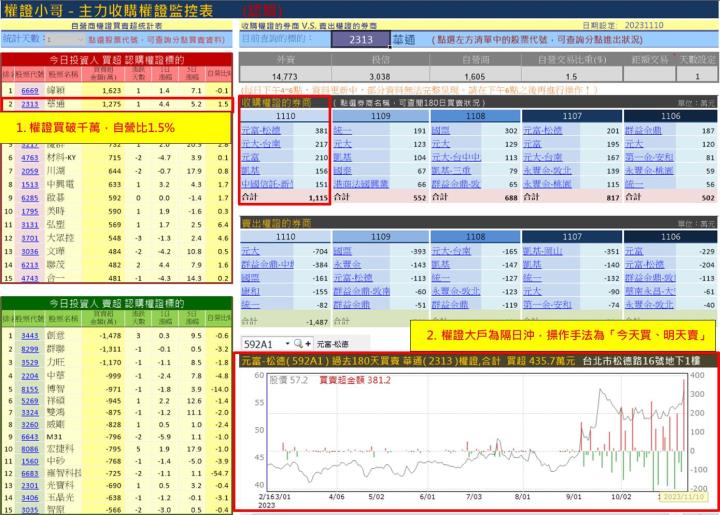
Task: Open stock code link 1513
Action: tap(30, 185)
